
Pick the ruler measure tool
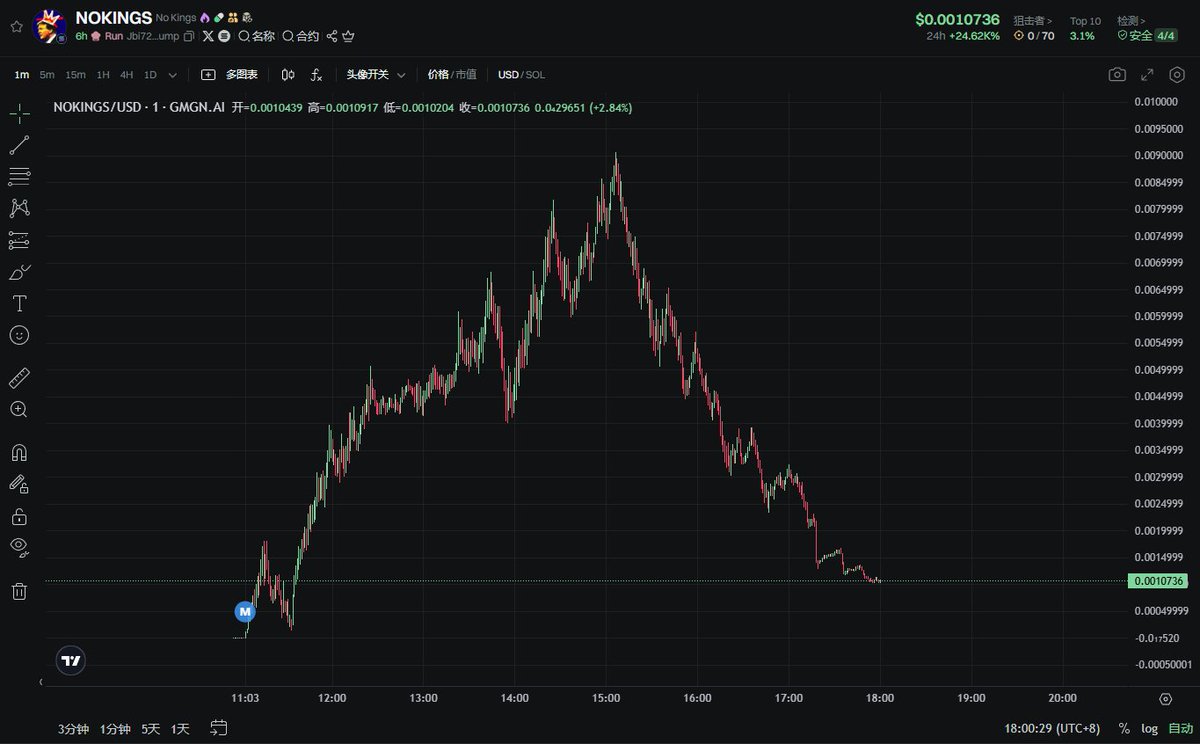(x=19, y=378)
